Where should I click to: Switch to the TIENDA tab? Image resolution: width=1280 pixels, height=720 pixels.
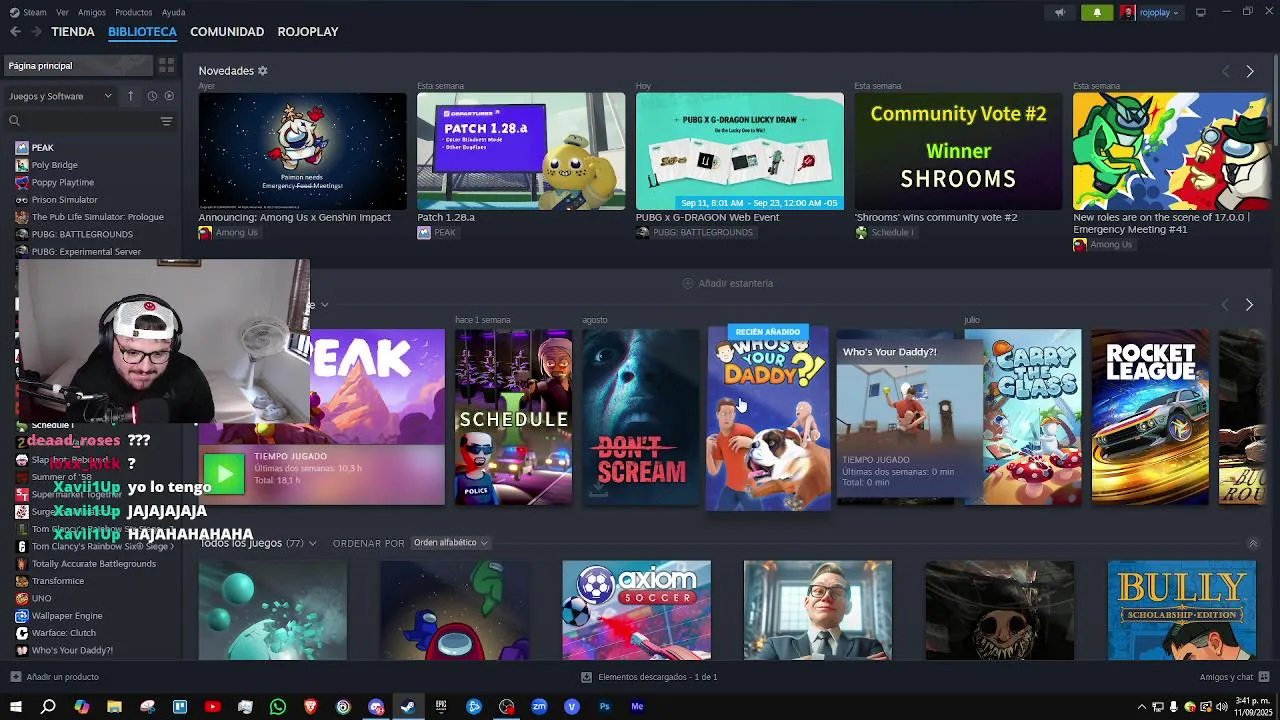(x=73, y=32)
